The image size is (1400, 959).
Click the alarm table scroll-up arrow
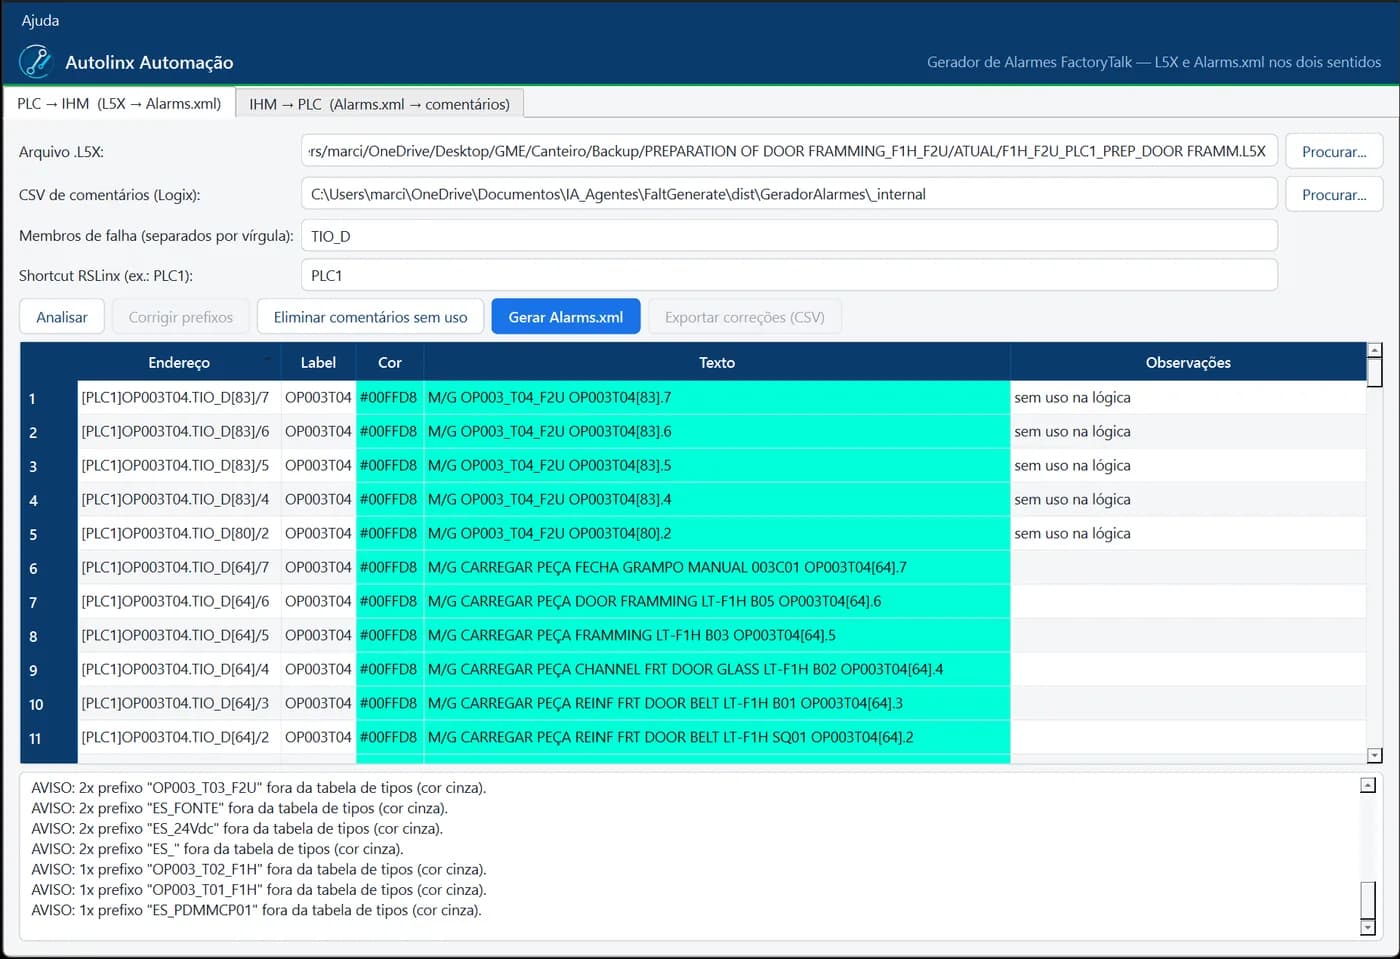pos(1375,350)
